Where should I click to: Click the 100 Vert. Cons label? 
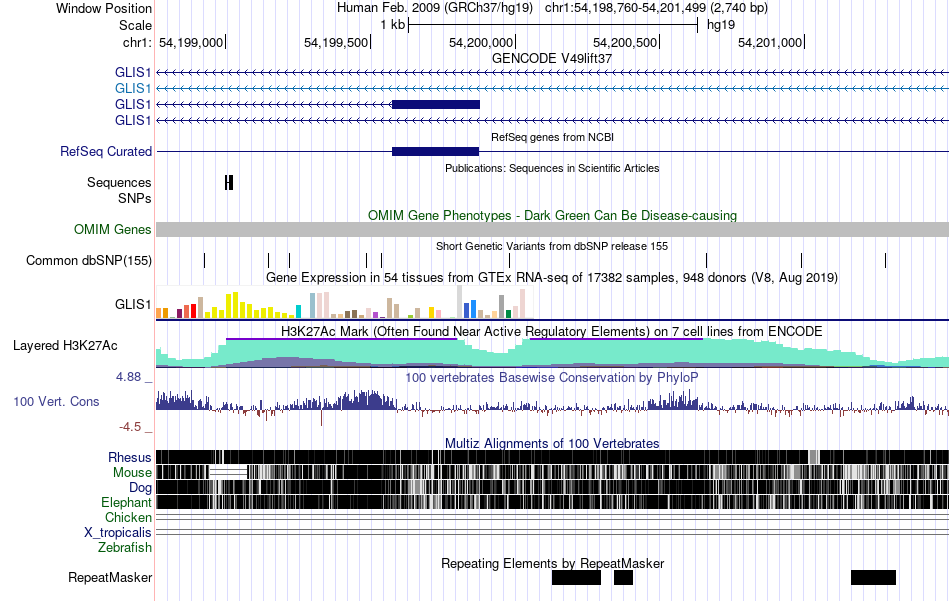(x=56, y=402)
